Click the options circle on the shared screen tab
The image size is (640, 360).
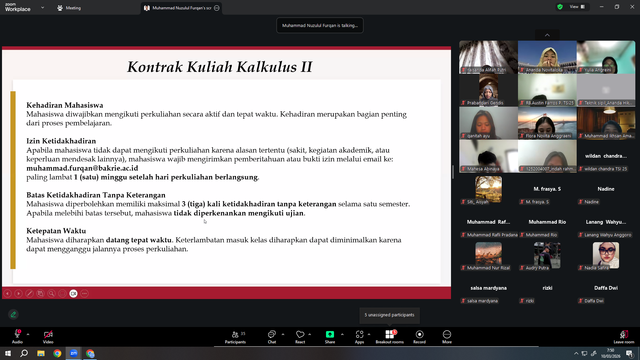click(x=217, y=8)
